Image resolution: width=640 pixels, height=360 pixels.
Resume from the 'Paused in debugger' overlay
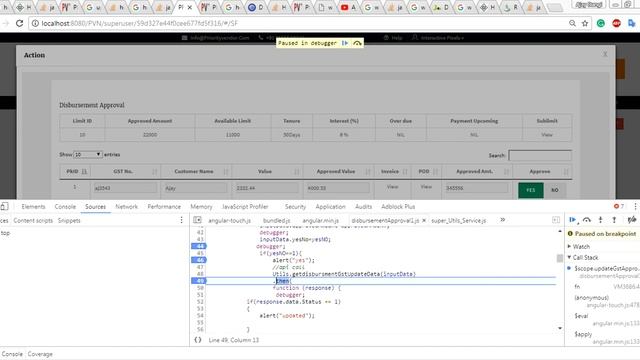point(345,43)
